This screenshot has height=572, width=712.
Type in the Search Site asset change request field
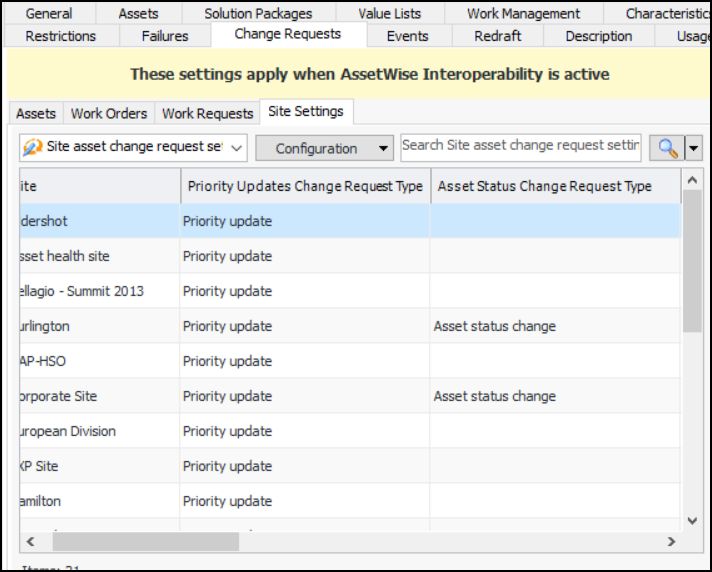click(520, 146)
